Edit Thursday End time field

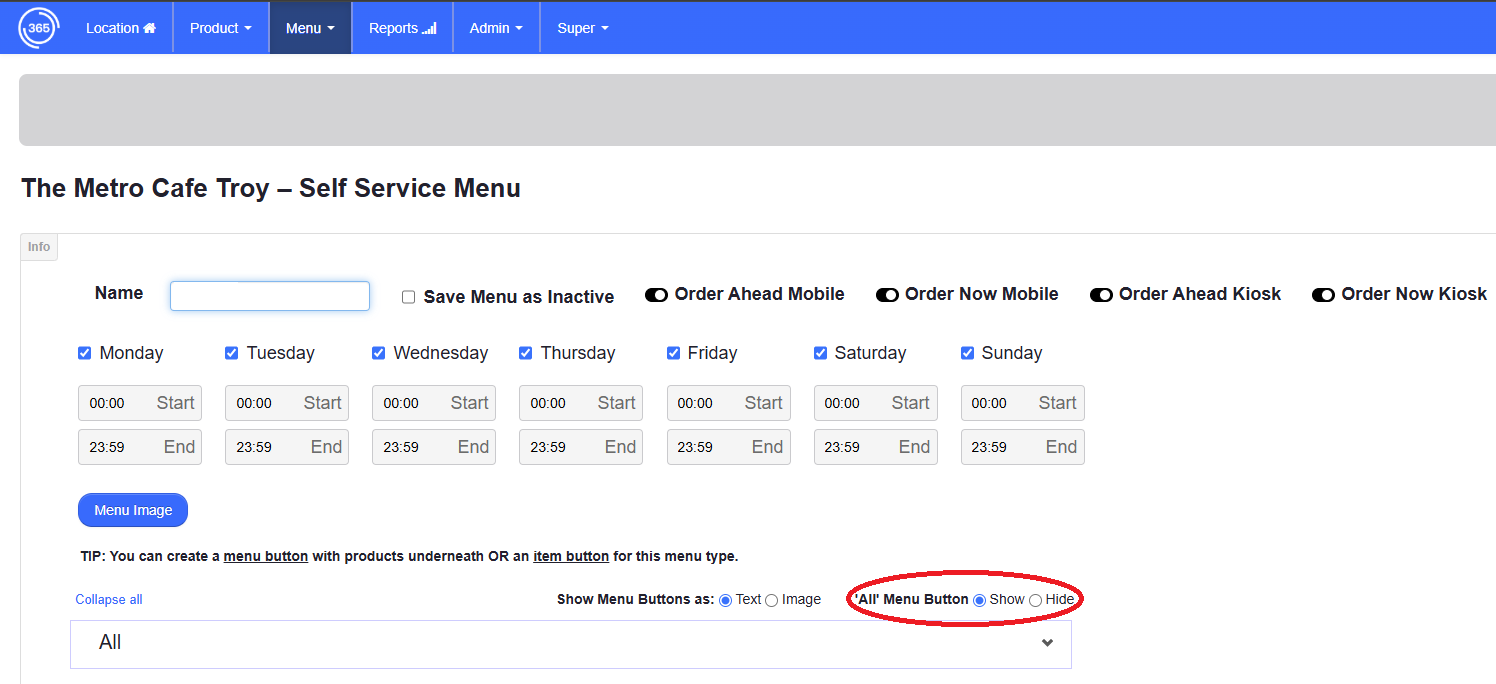click(581, 447)
